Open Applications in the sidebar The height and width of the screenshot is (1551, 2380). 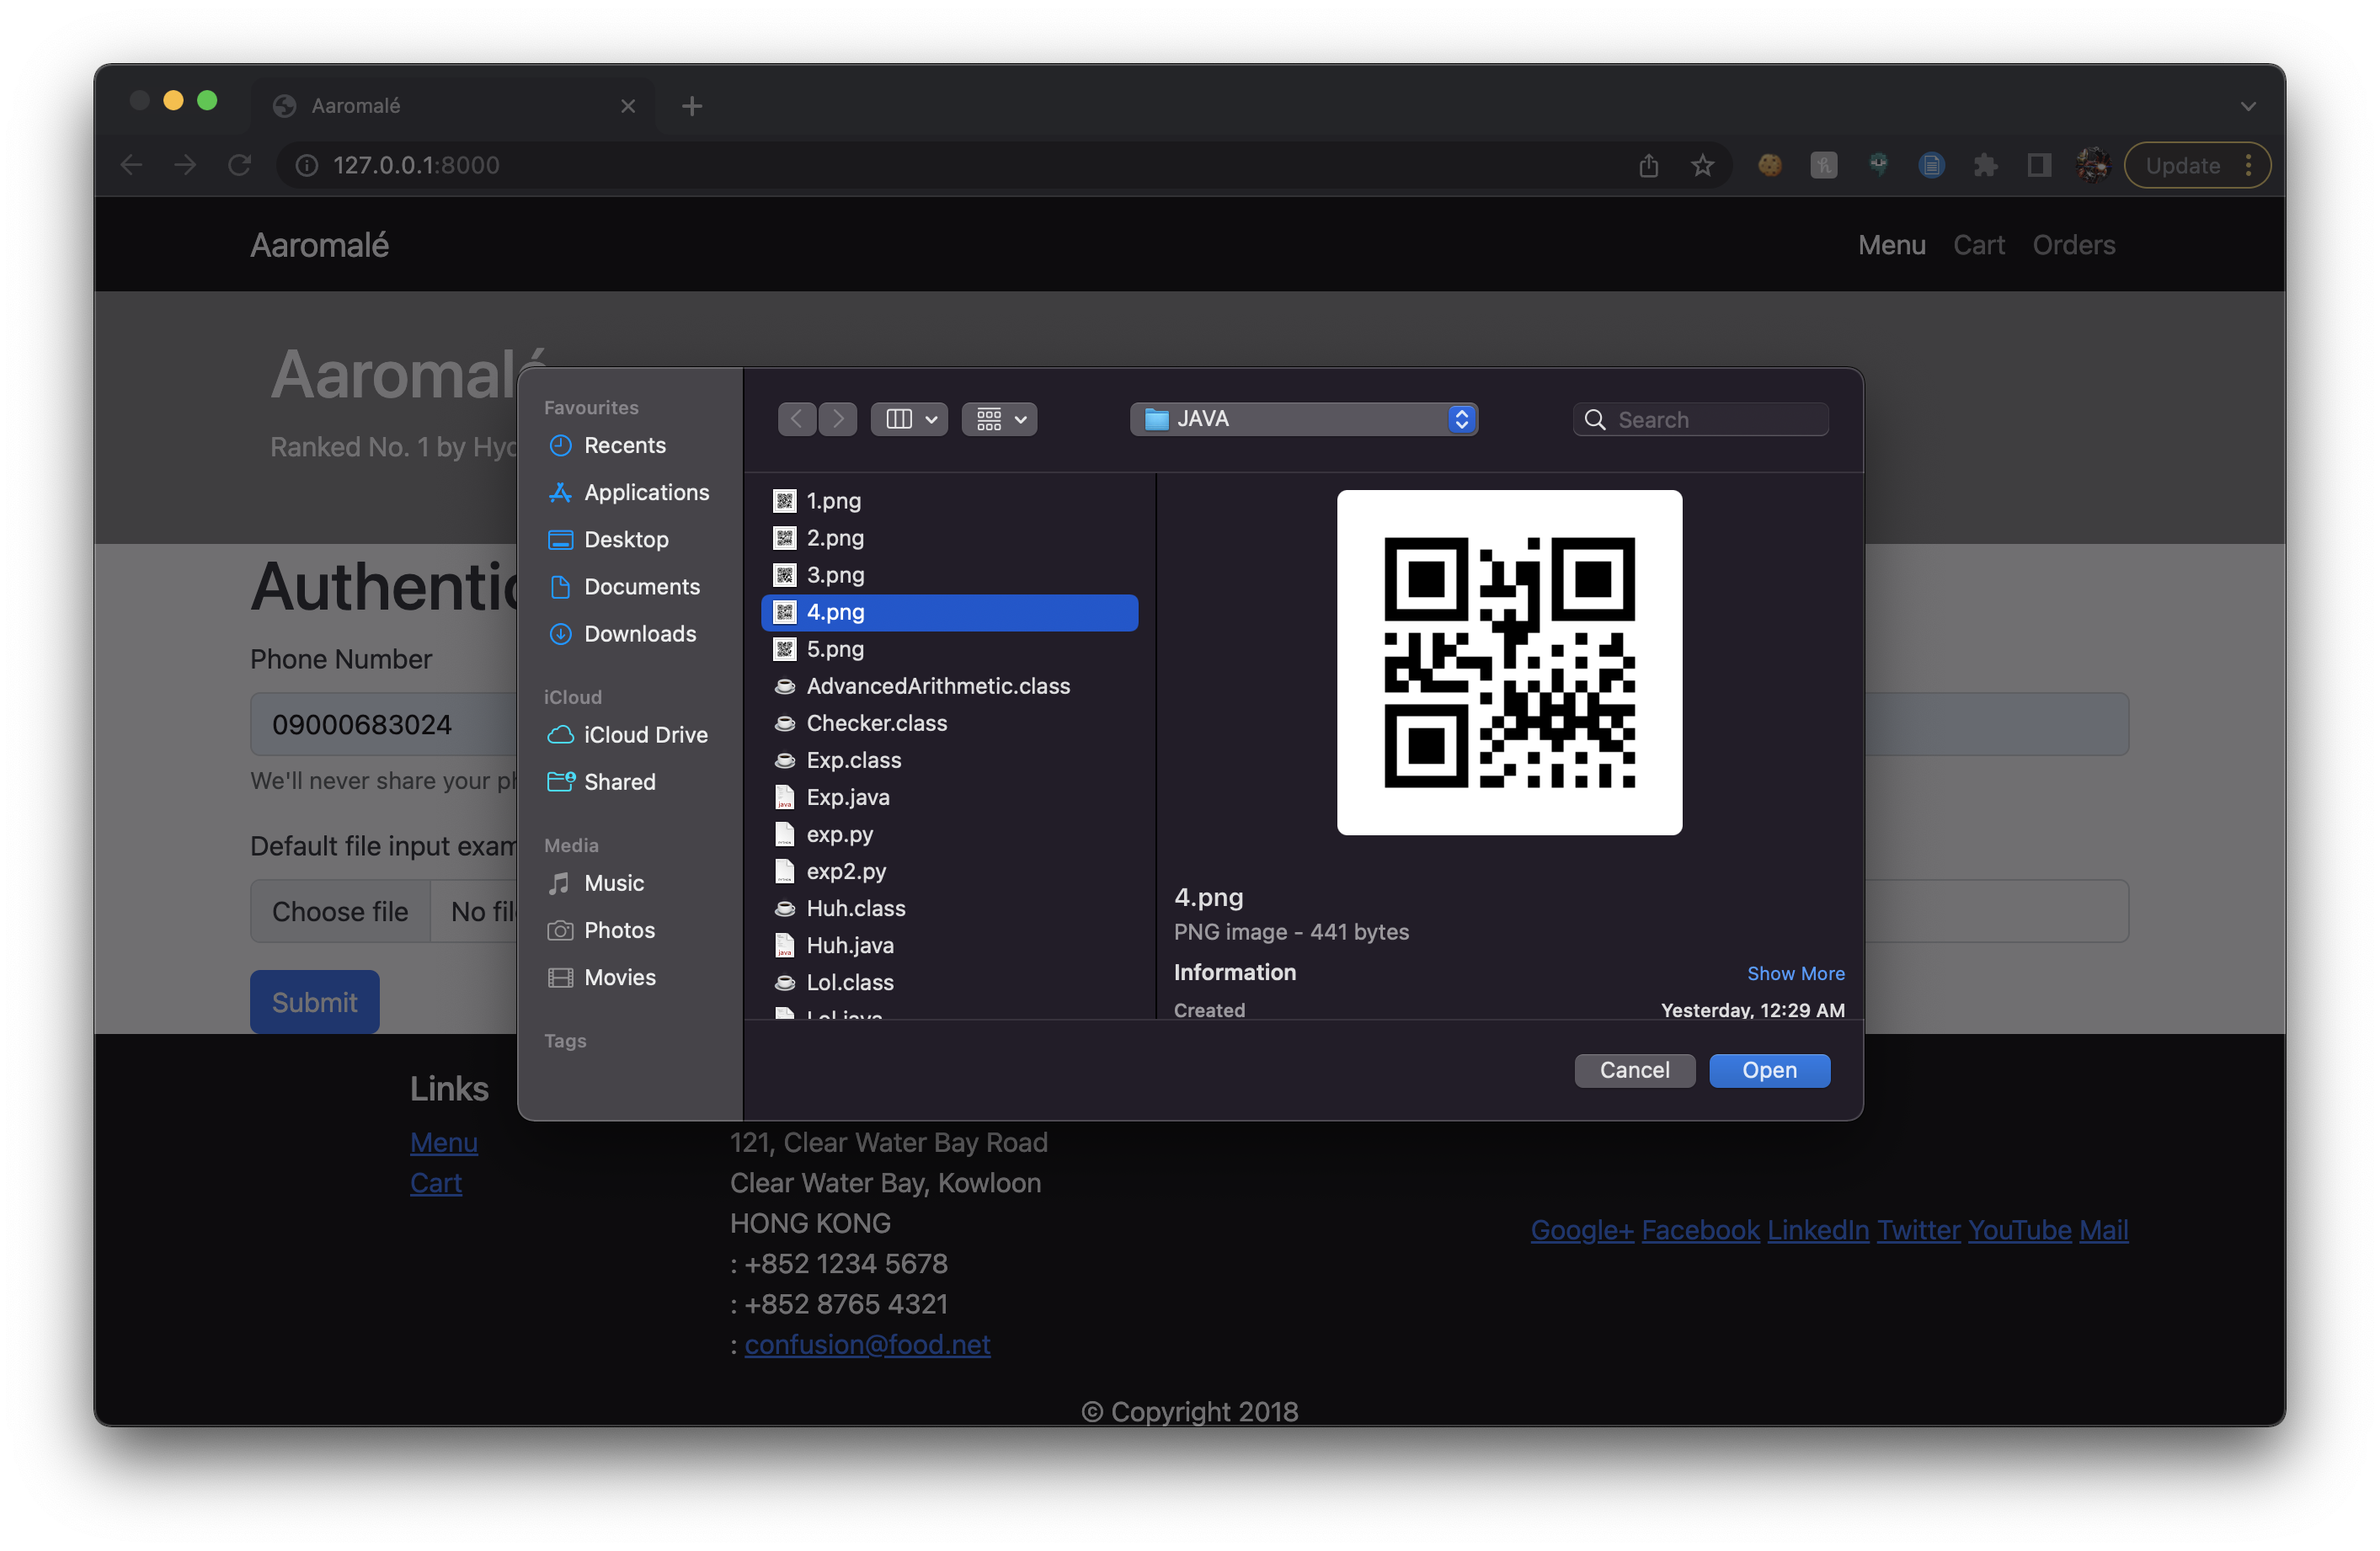point(628,492)
